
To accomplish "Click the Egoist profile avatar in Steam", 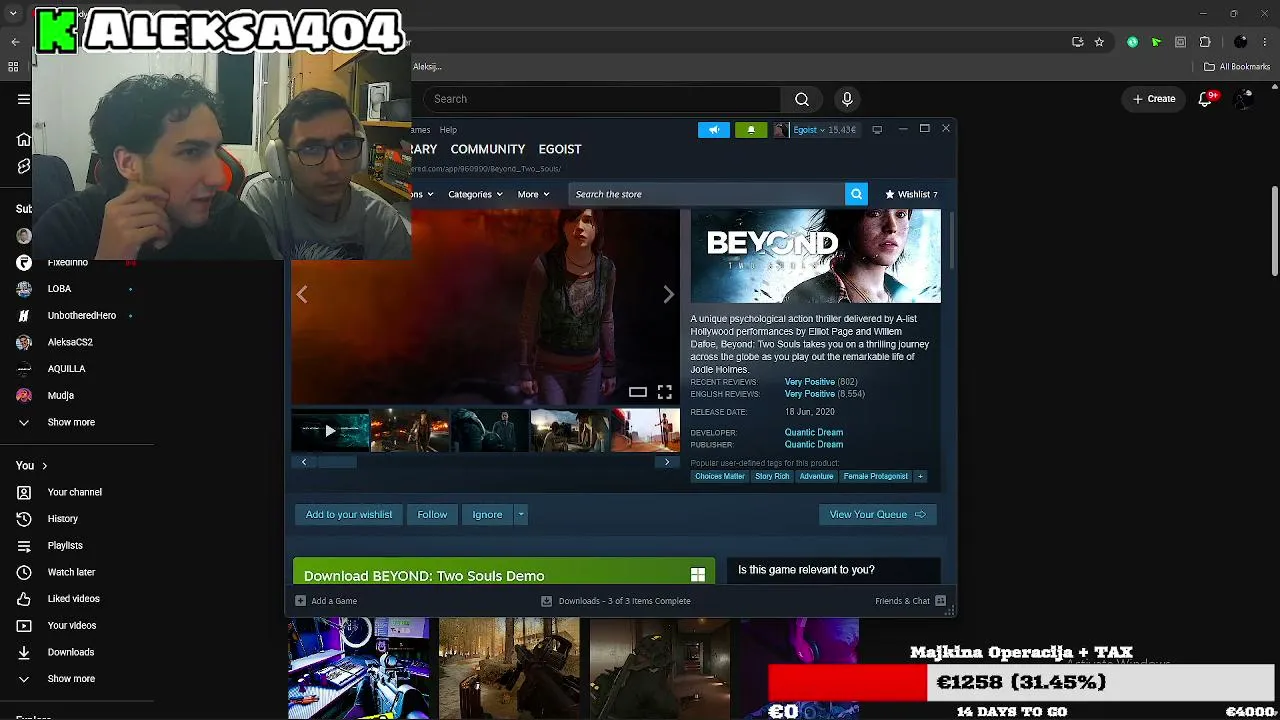I will tap(781, 130).
